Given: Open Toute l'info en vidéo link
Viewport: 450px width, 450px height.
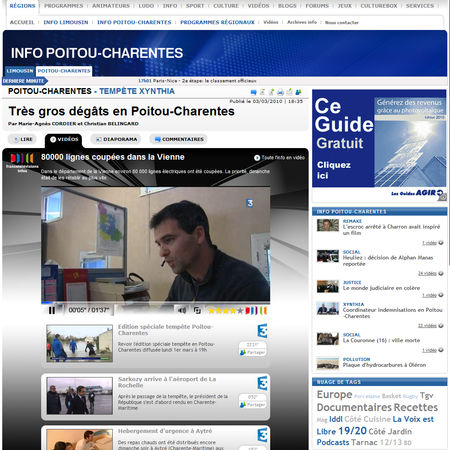Looking at the screenshot, I should click(x=279, y=158).
